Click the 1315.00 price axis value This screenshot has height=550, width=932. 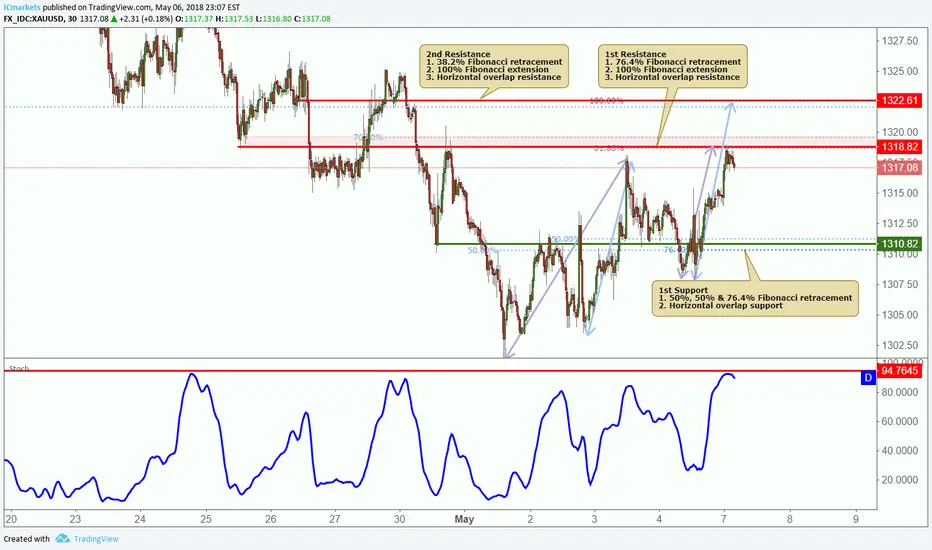point(900,193)
